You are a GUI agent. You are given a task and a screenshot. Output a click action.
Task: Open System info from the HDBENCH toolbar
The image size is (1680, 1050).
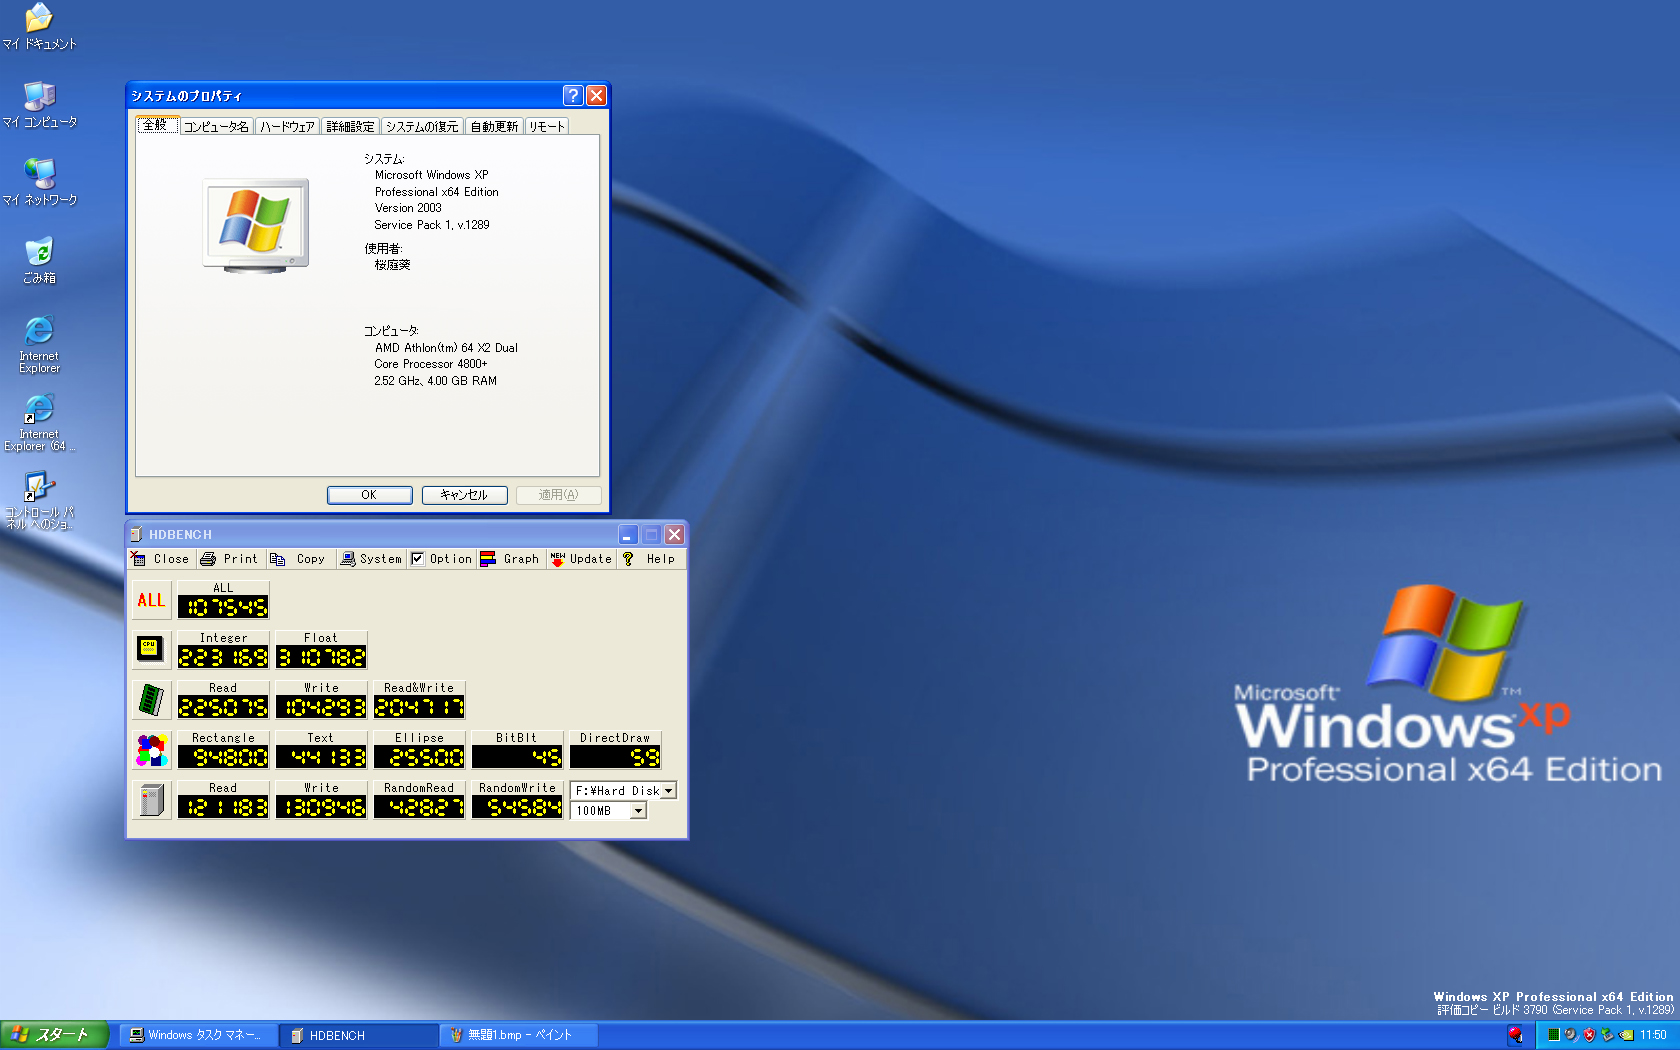tap(370, 559)
